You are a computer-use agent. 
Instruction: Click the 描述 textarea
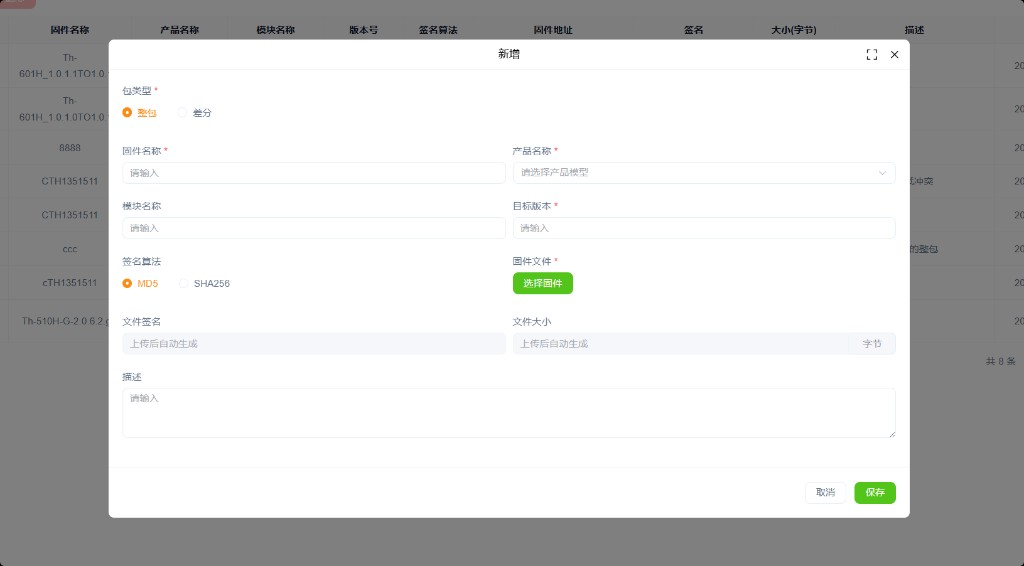click(x=509, y=413)
